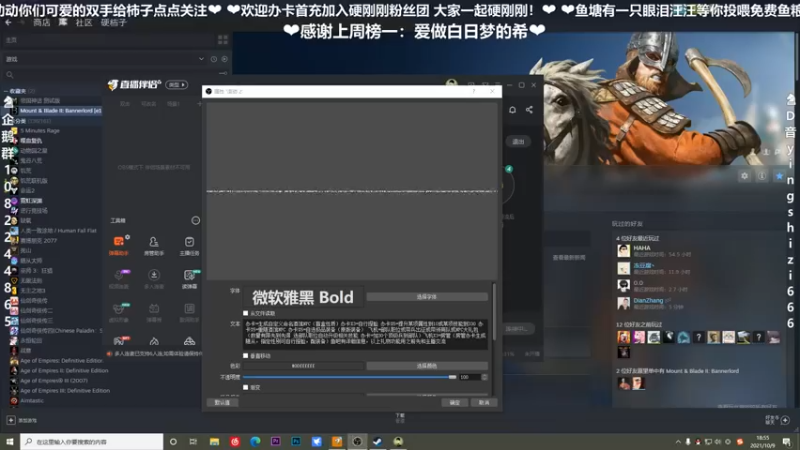Image resolution: width=800 pixels, height=450 pixels.
Task: Go back with the Steam back arrow
Action: click(x=8, y=22)
